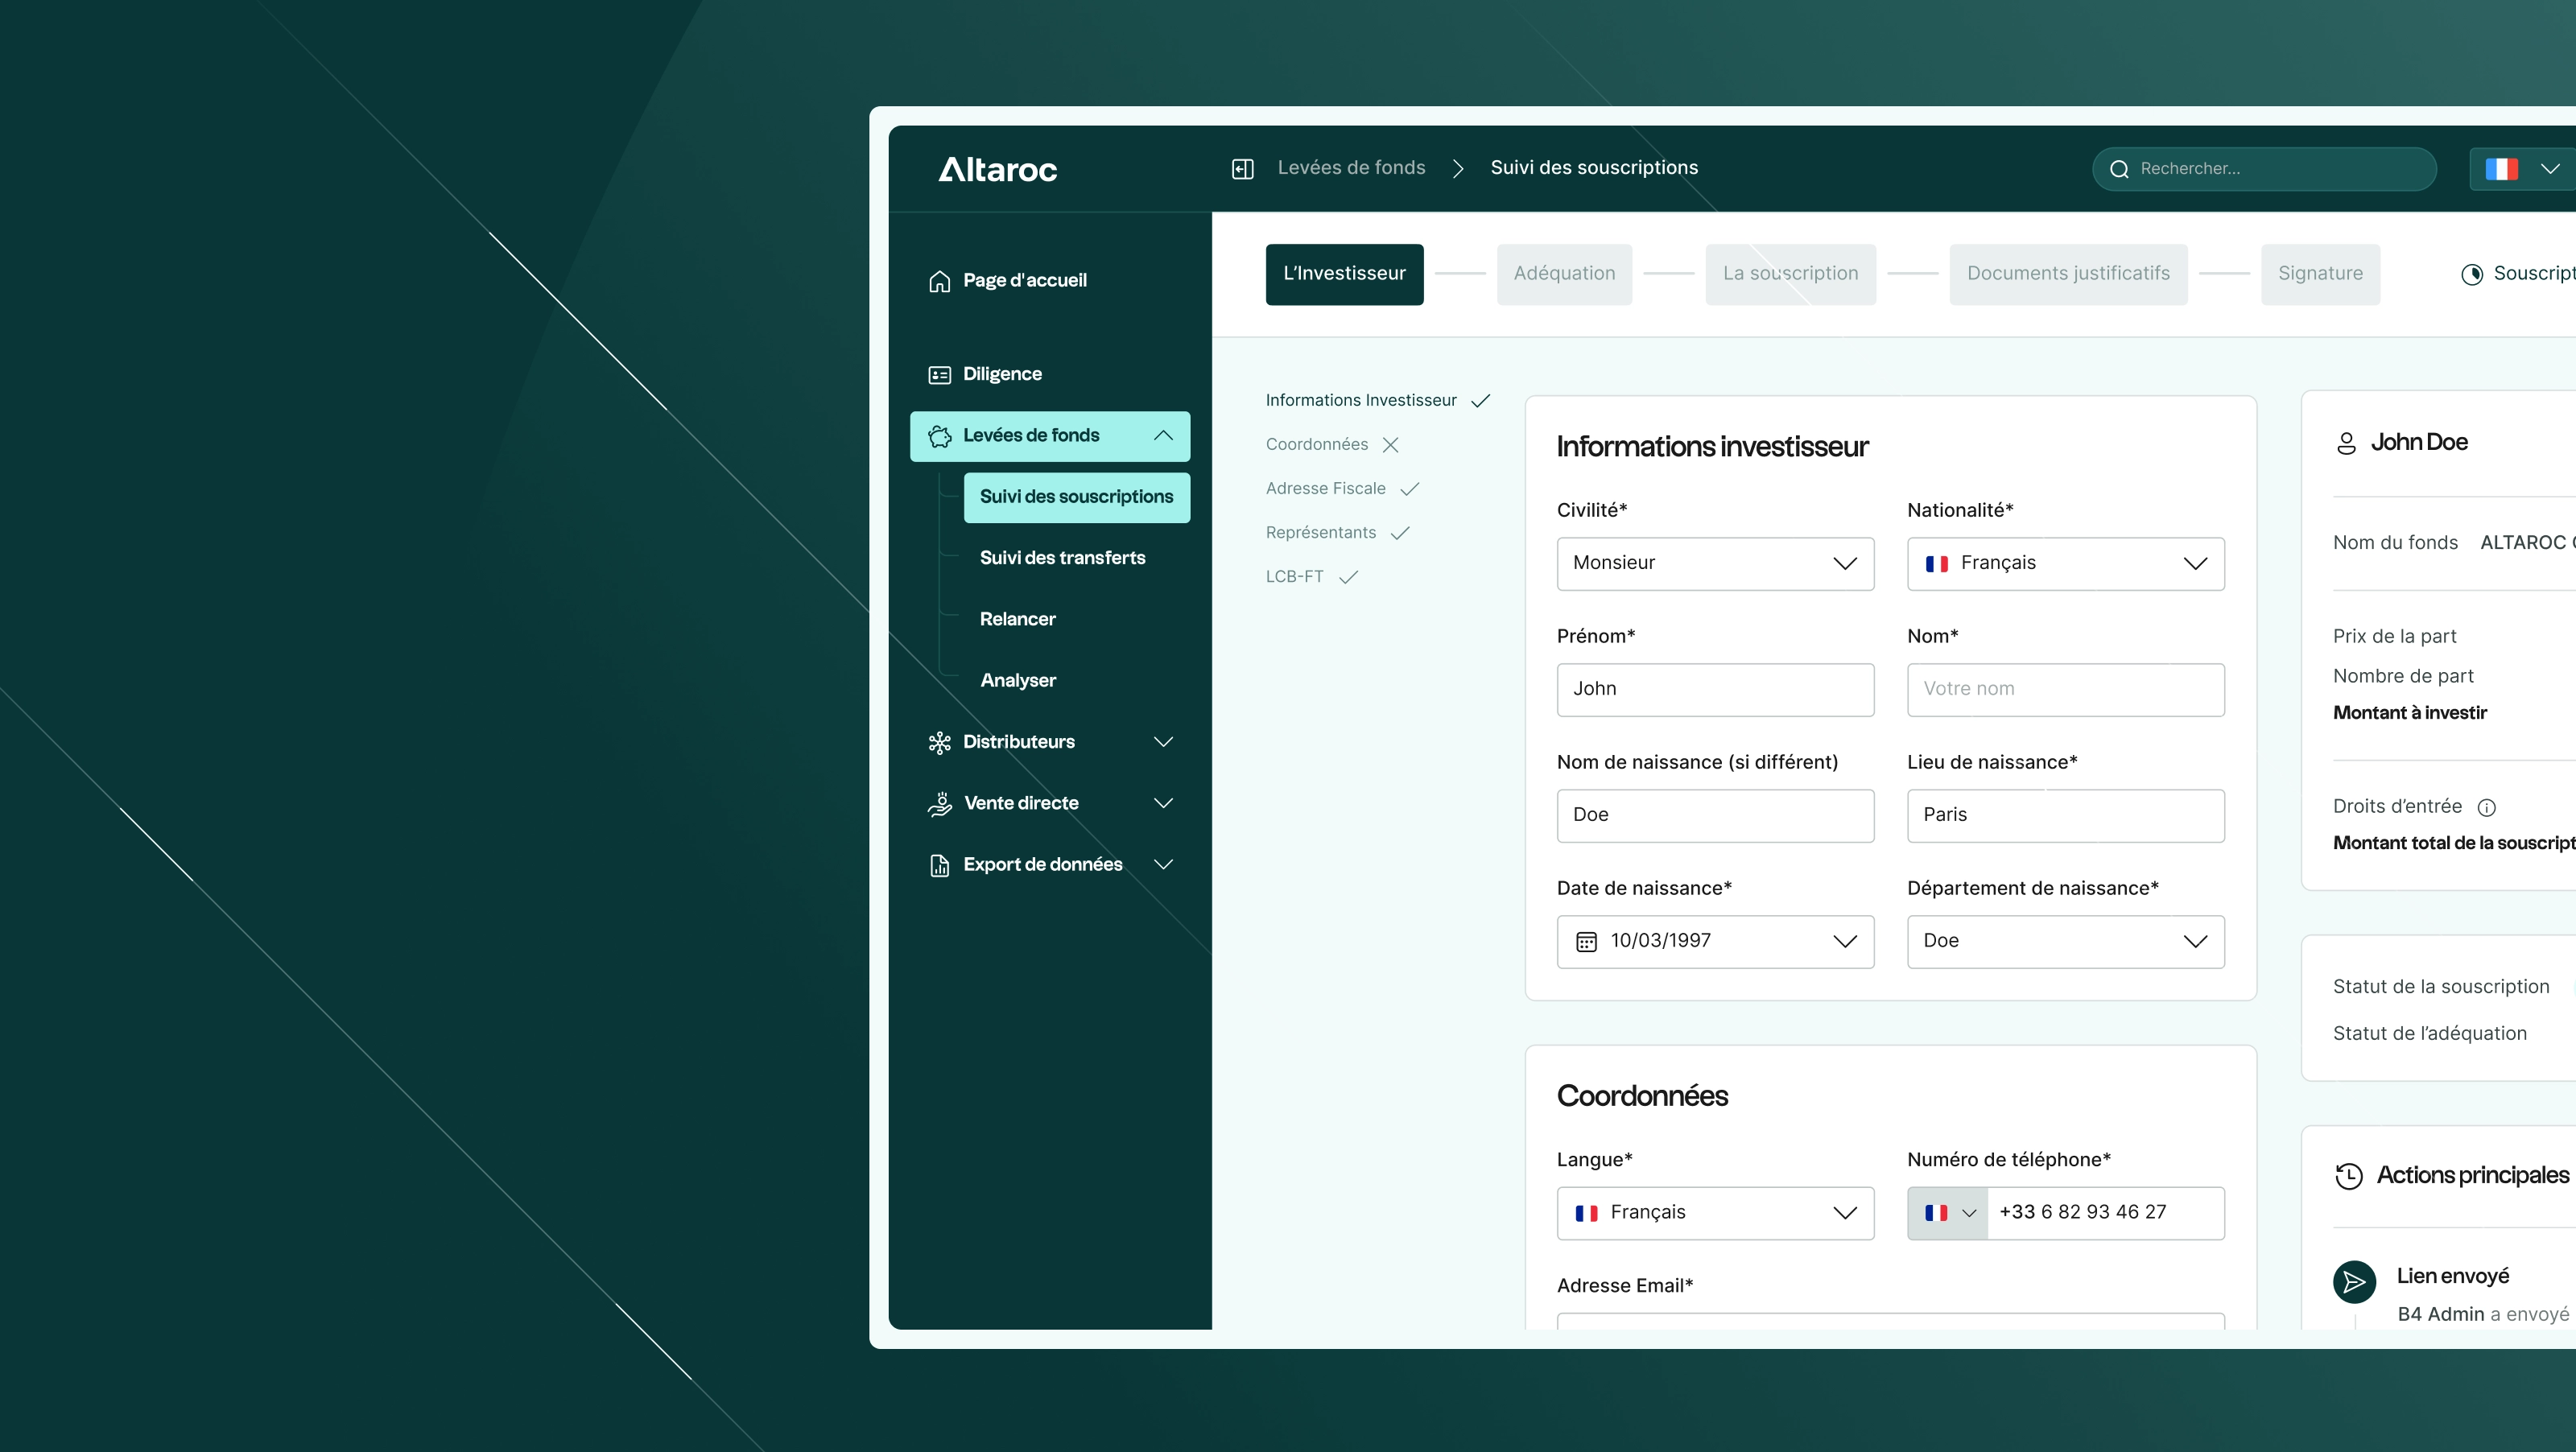Open the Langue dropdown
The height and width of the screenshot is (1452, 2576).
1715,1213
